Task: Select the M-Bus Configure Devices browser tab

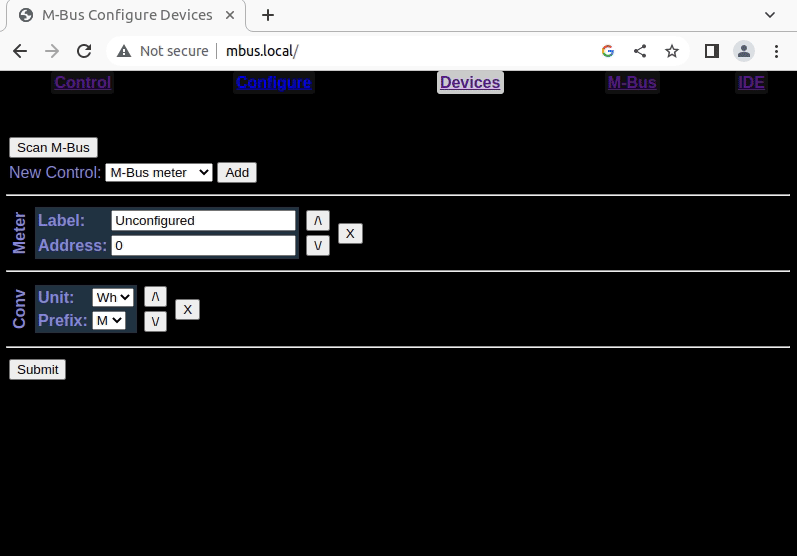Action: (126, 15)
